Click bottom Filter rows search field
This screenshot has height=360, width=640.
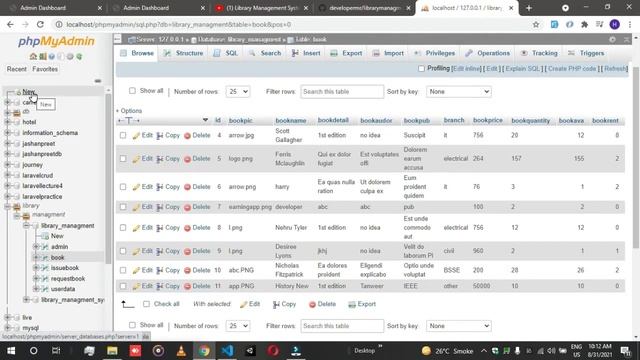click(342, 326)
